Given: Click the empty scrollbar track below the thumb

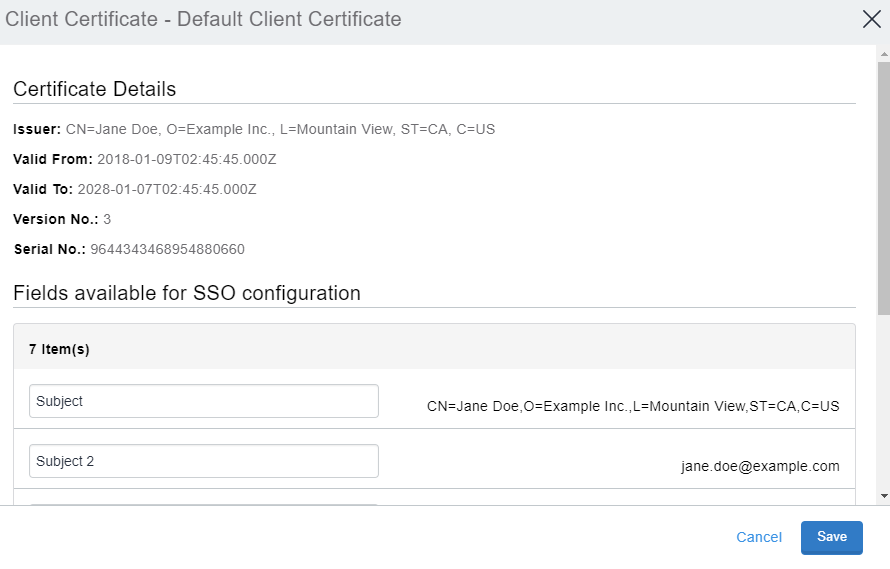Looking at the screenshot, I should click(x=883, y=400).
